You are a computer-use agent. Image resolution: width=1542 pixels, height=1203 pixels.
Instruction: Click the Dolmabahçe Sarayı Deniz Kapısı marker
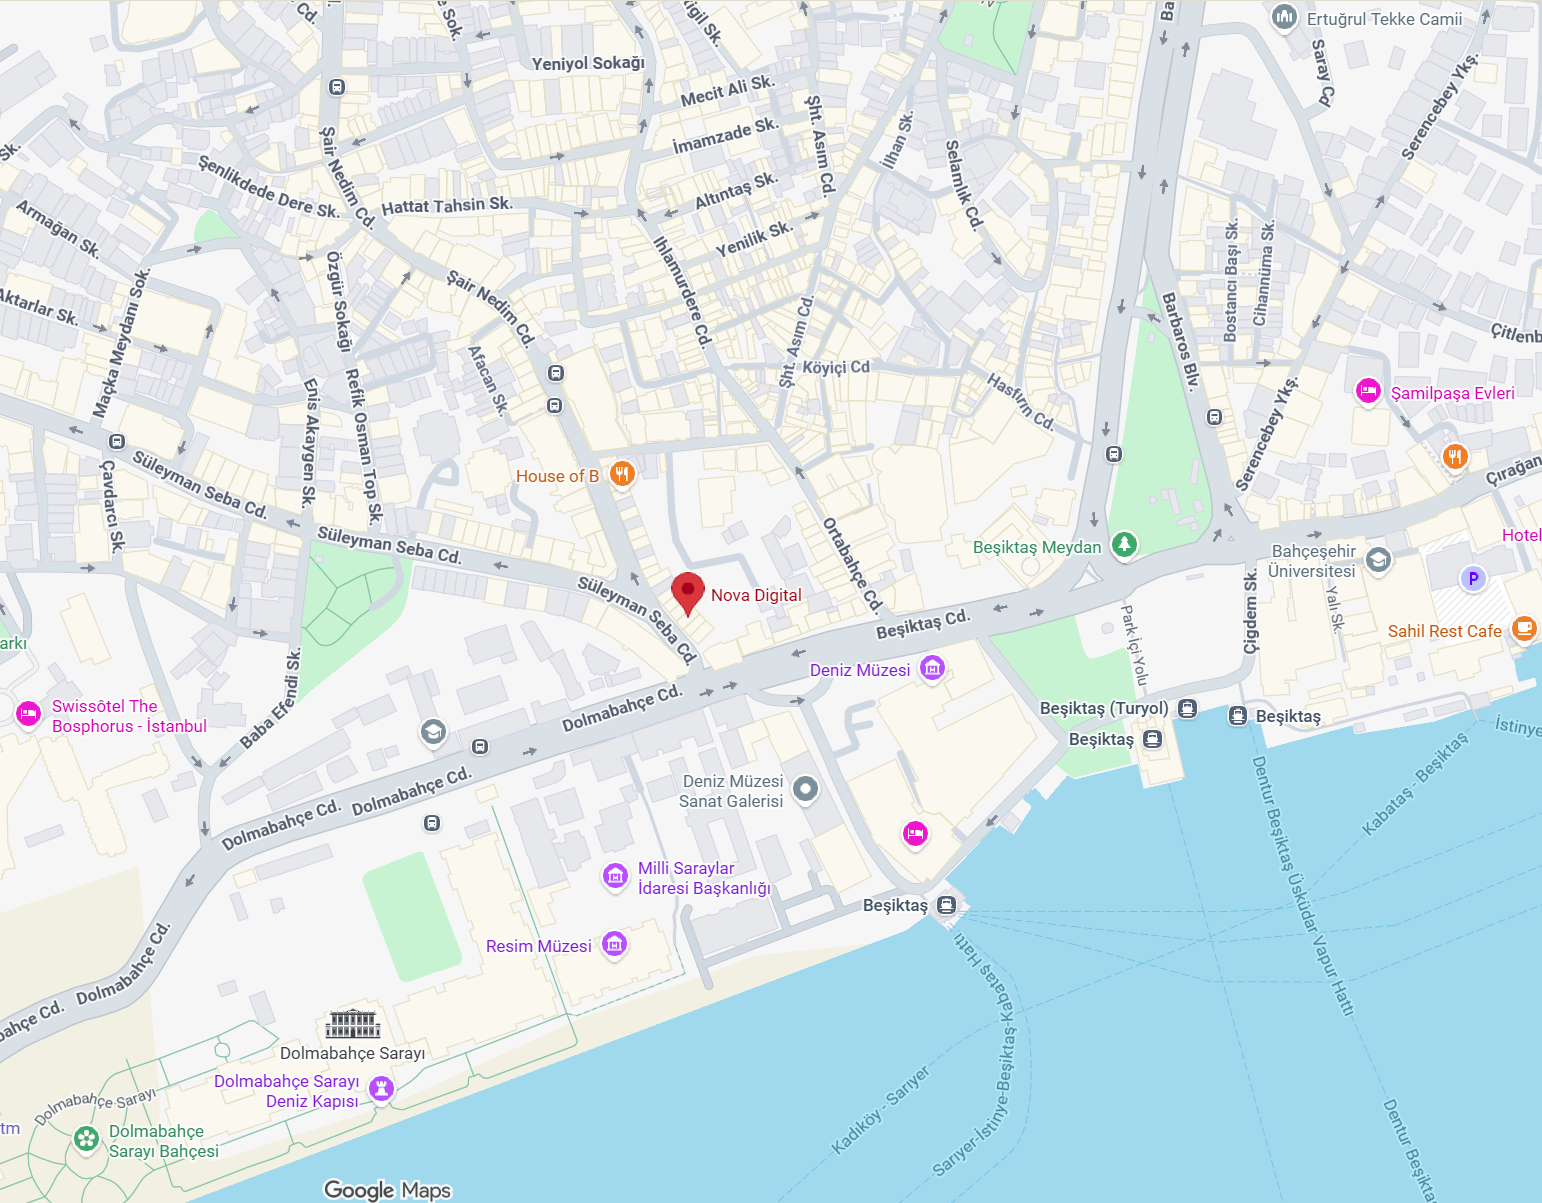[x=381, y=1088]
